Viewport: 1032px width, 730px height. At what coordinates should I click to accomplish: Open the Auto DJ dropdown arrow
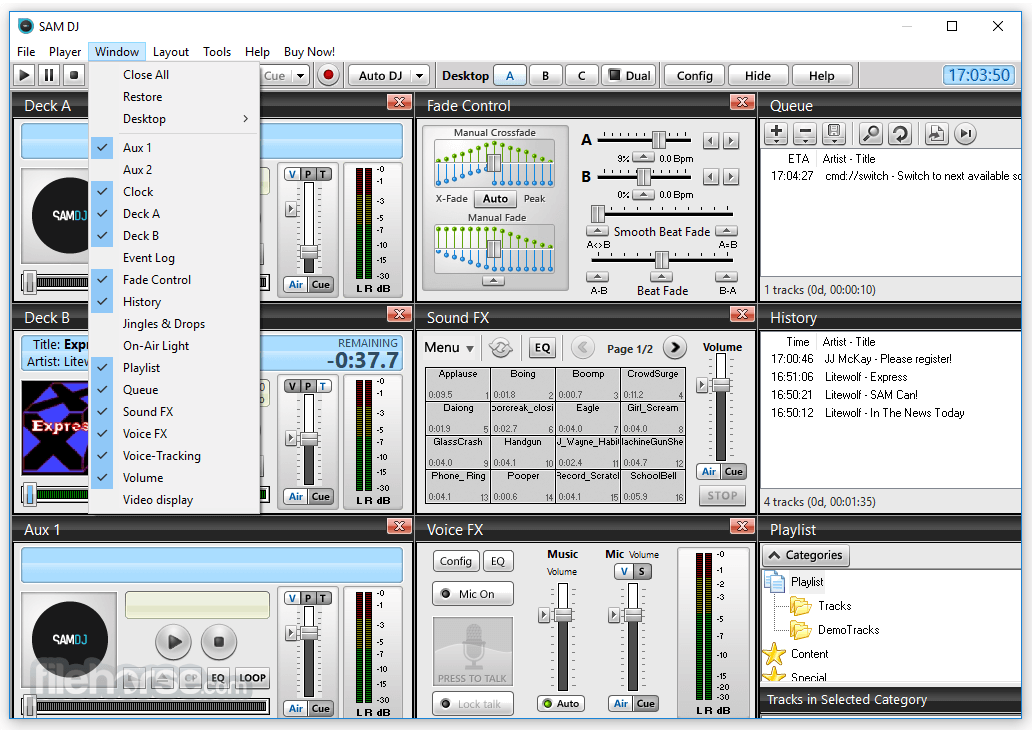419,76
